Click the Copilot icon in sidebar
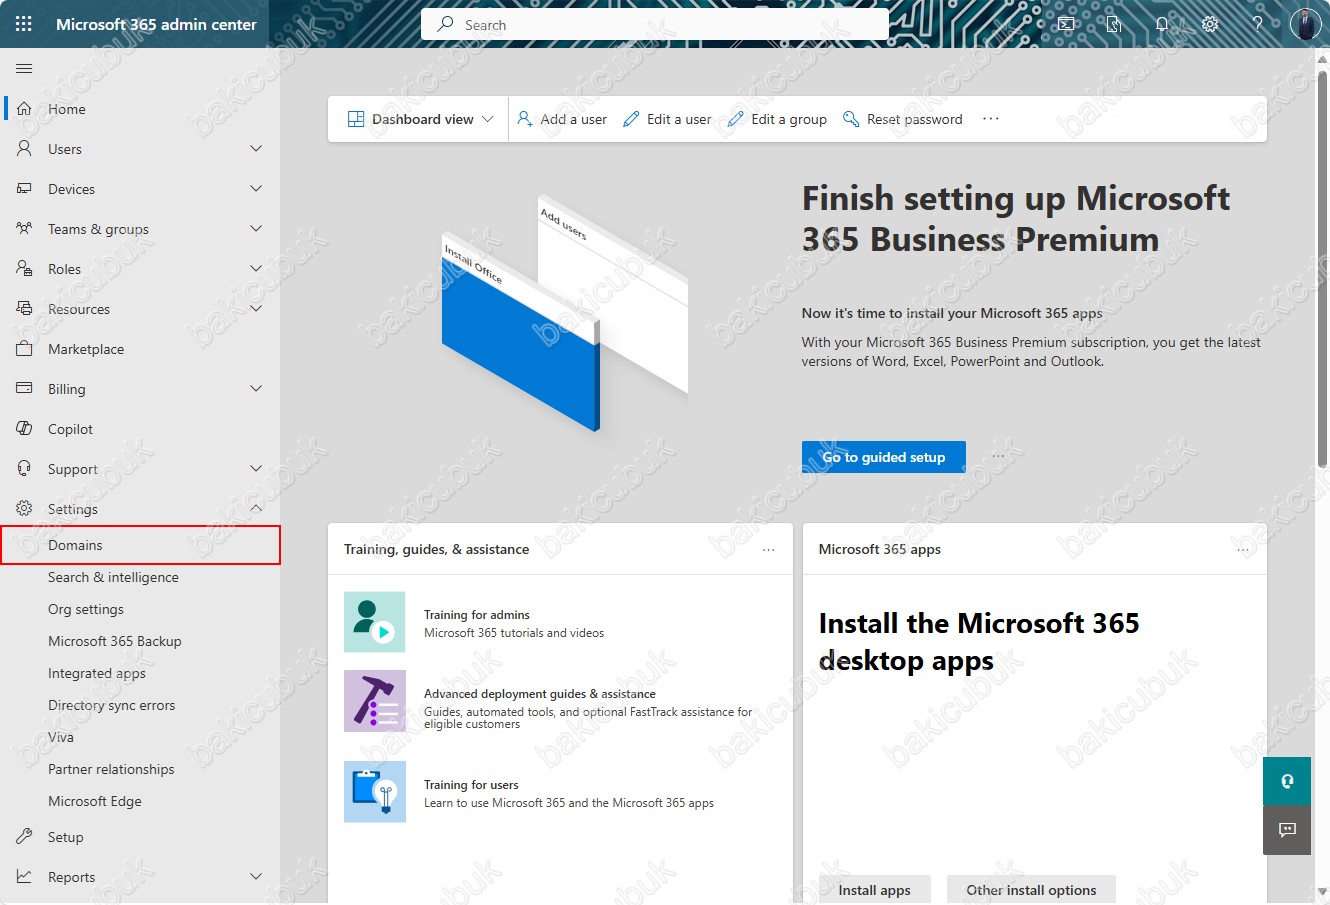Viewport: 1330px width, 905px height. tap(24, 429)
